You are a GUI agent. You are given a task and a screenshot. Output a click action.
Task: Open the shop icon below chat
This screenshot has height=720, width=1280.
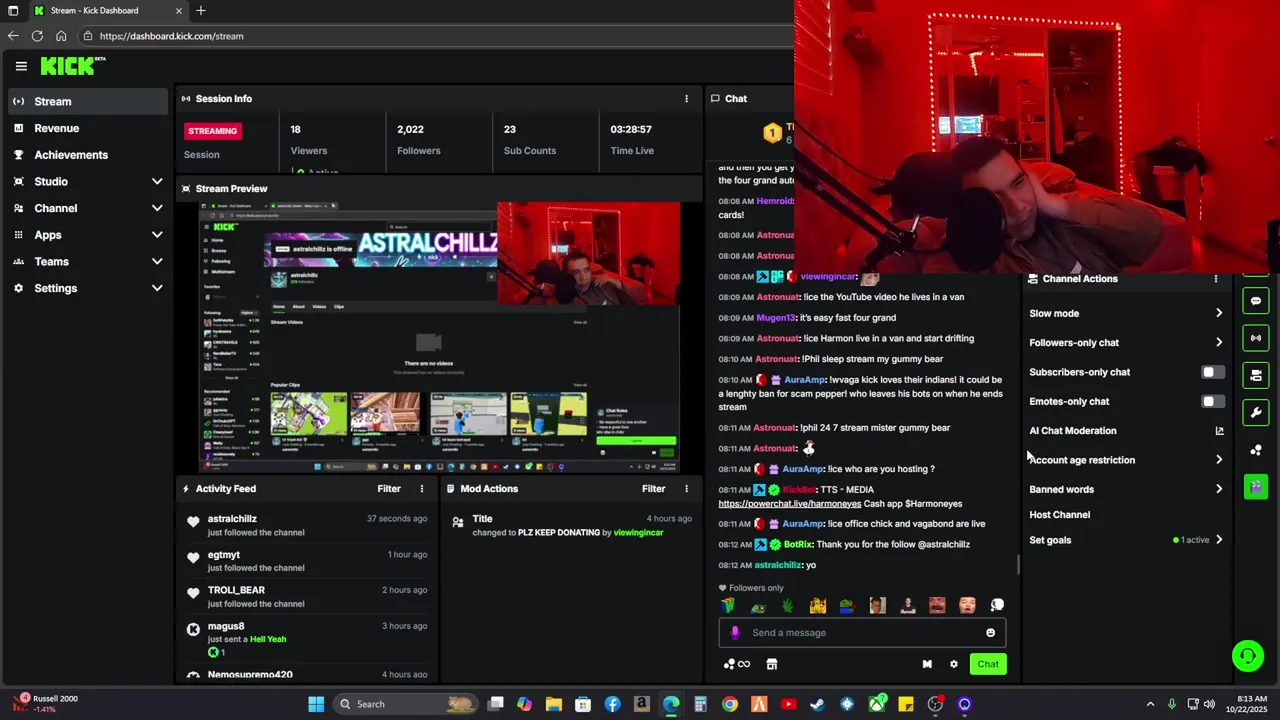[772, 664]
